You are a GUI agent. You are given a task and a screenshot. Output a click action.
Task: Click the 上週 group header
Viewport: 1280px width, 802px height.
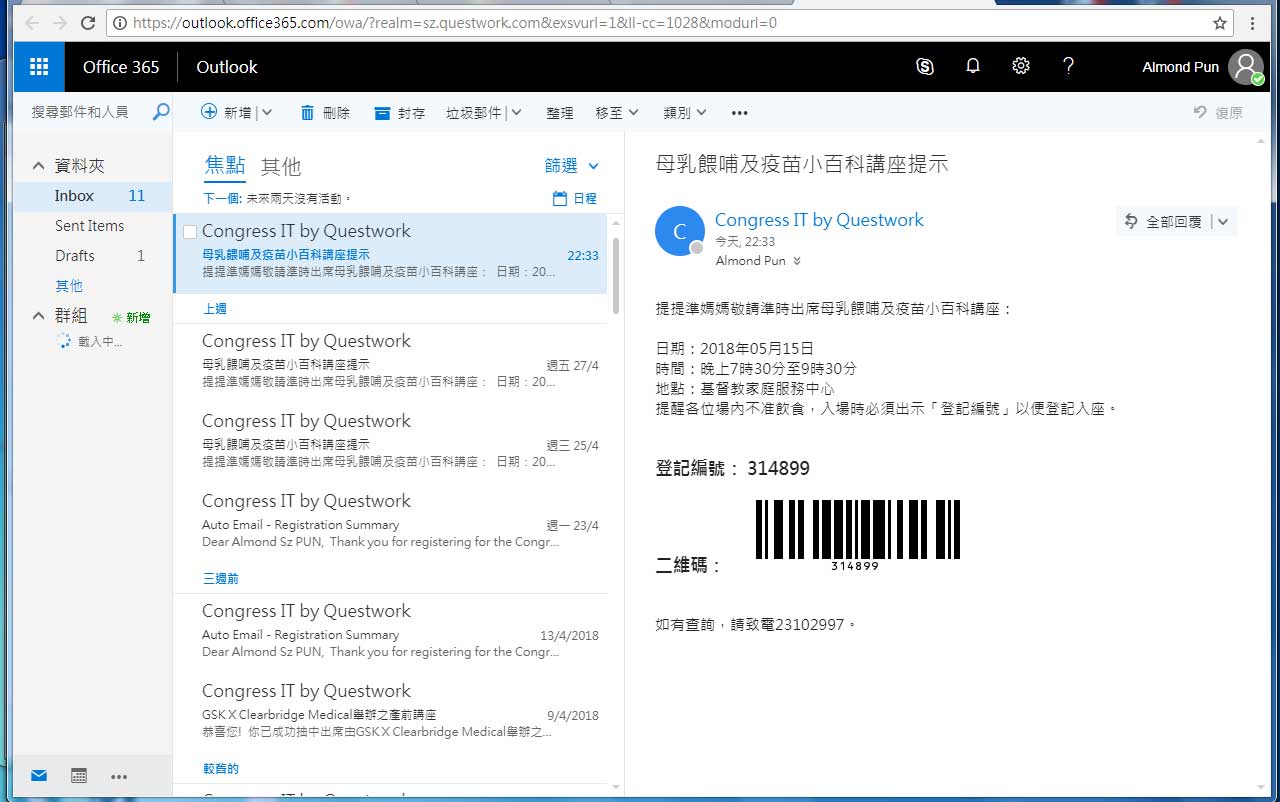click(215, 309)
